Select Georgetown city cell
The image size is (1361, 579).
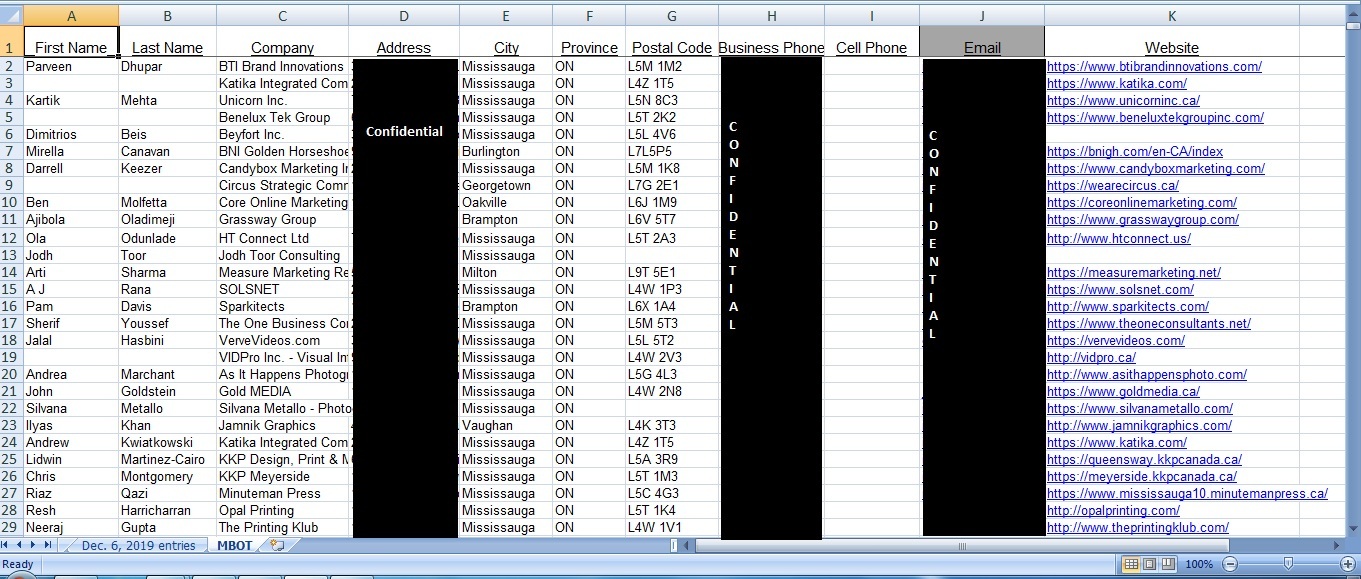506,186
